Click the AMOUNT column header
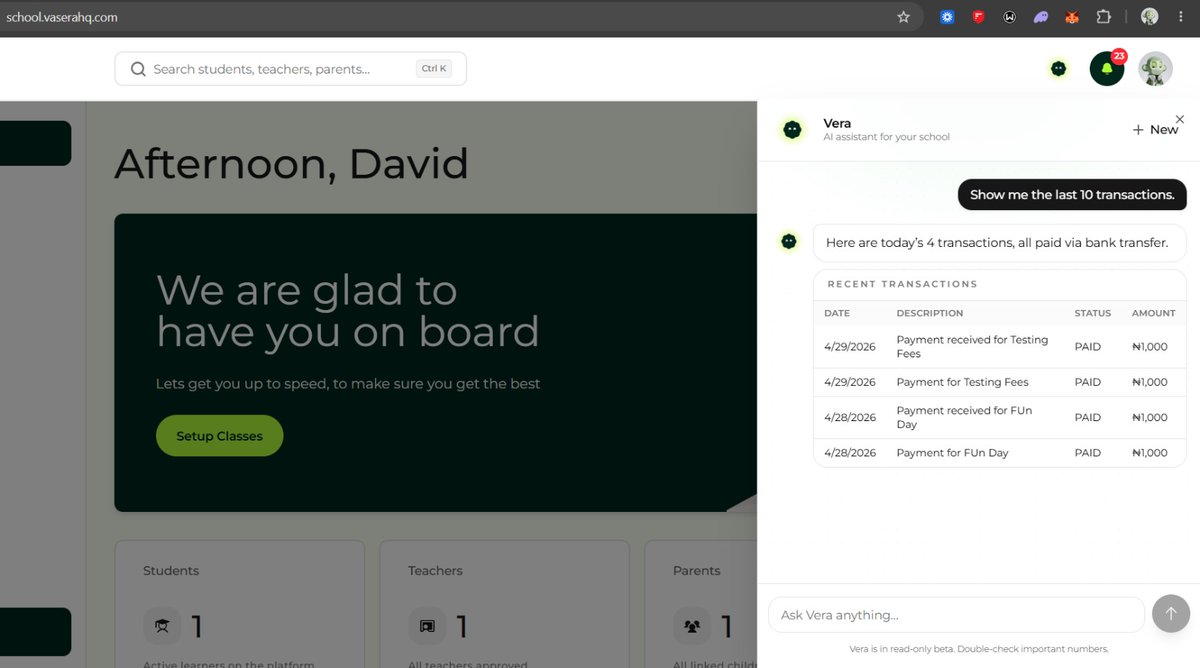 point(1154,313)
